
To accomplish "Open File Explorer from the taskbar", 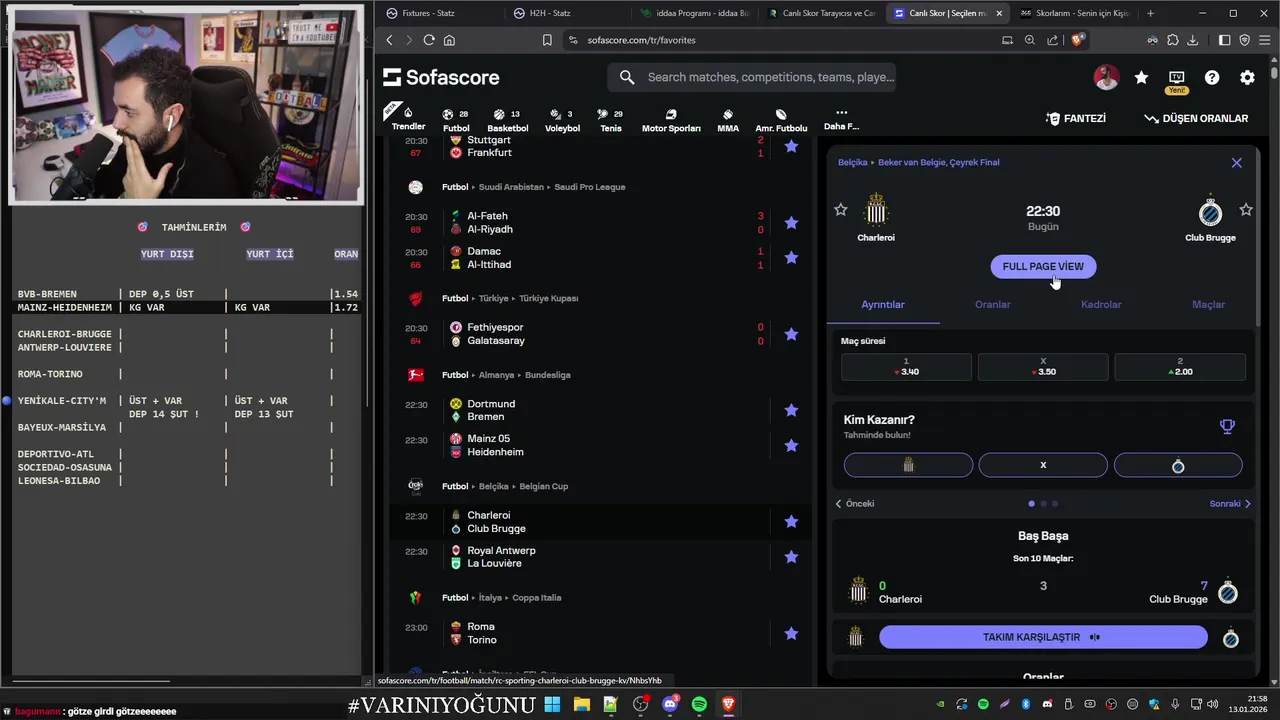I will point(581,704).
